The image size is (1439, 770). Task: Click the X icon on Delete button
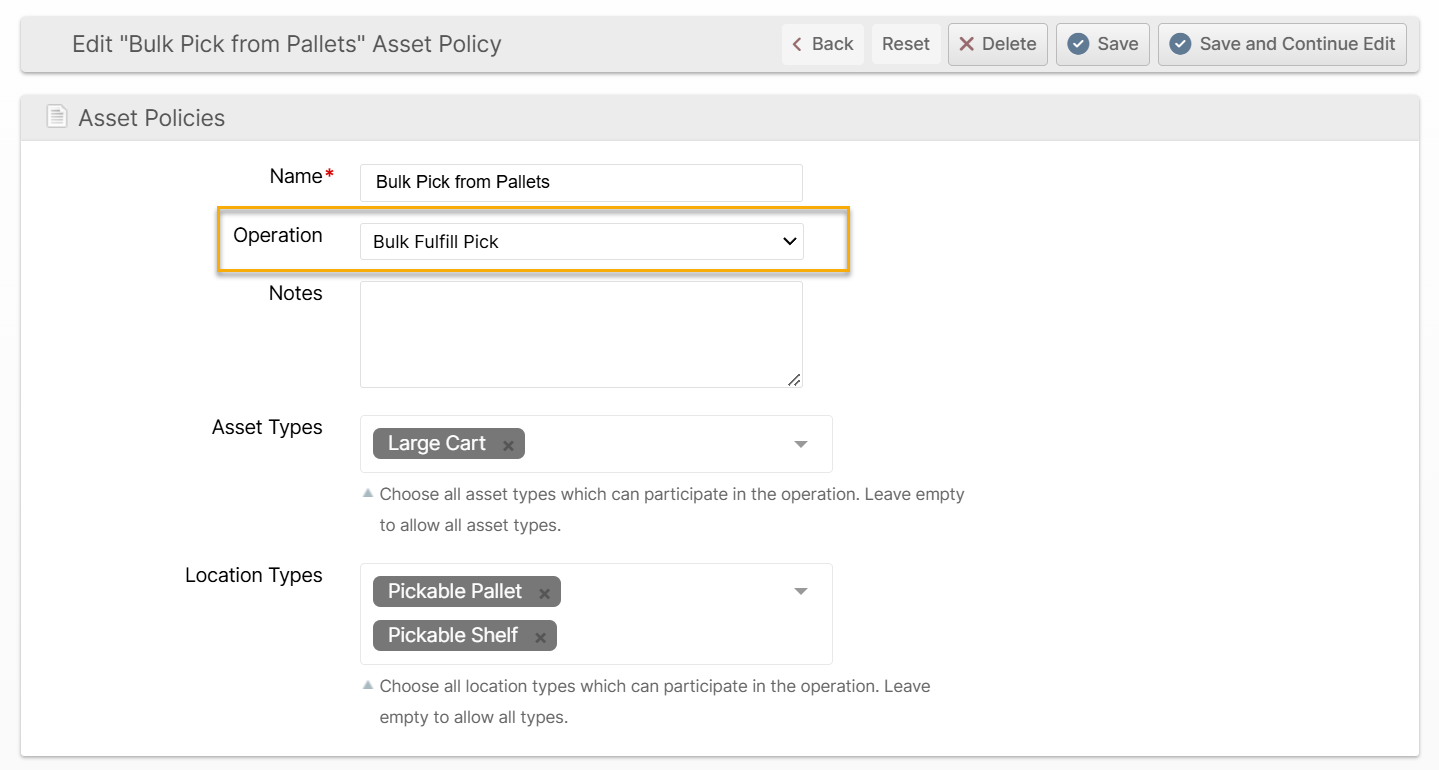click(966, 44)
